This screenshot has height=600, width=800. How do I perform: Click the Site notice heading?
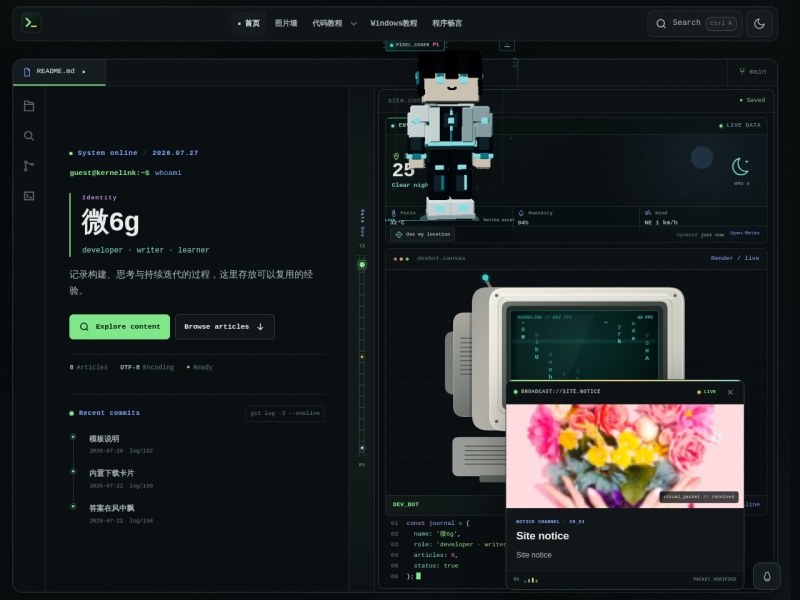coord(542,536)
